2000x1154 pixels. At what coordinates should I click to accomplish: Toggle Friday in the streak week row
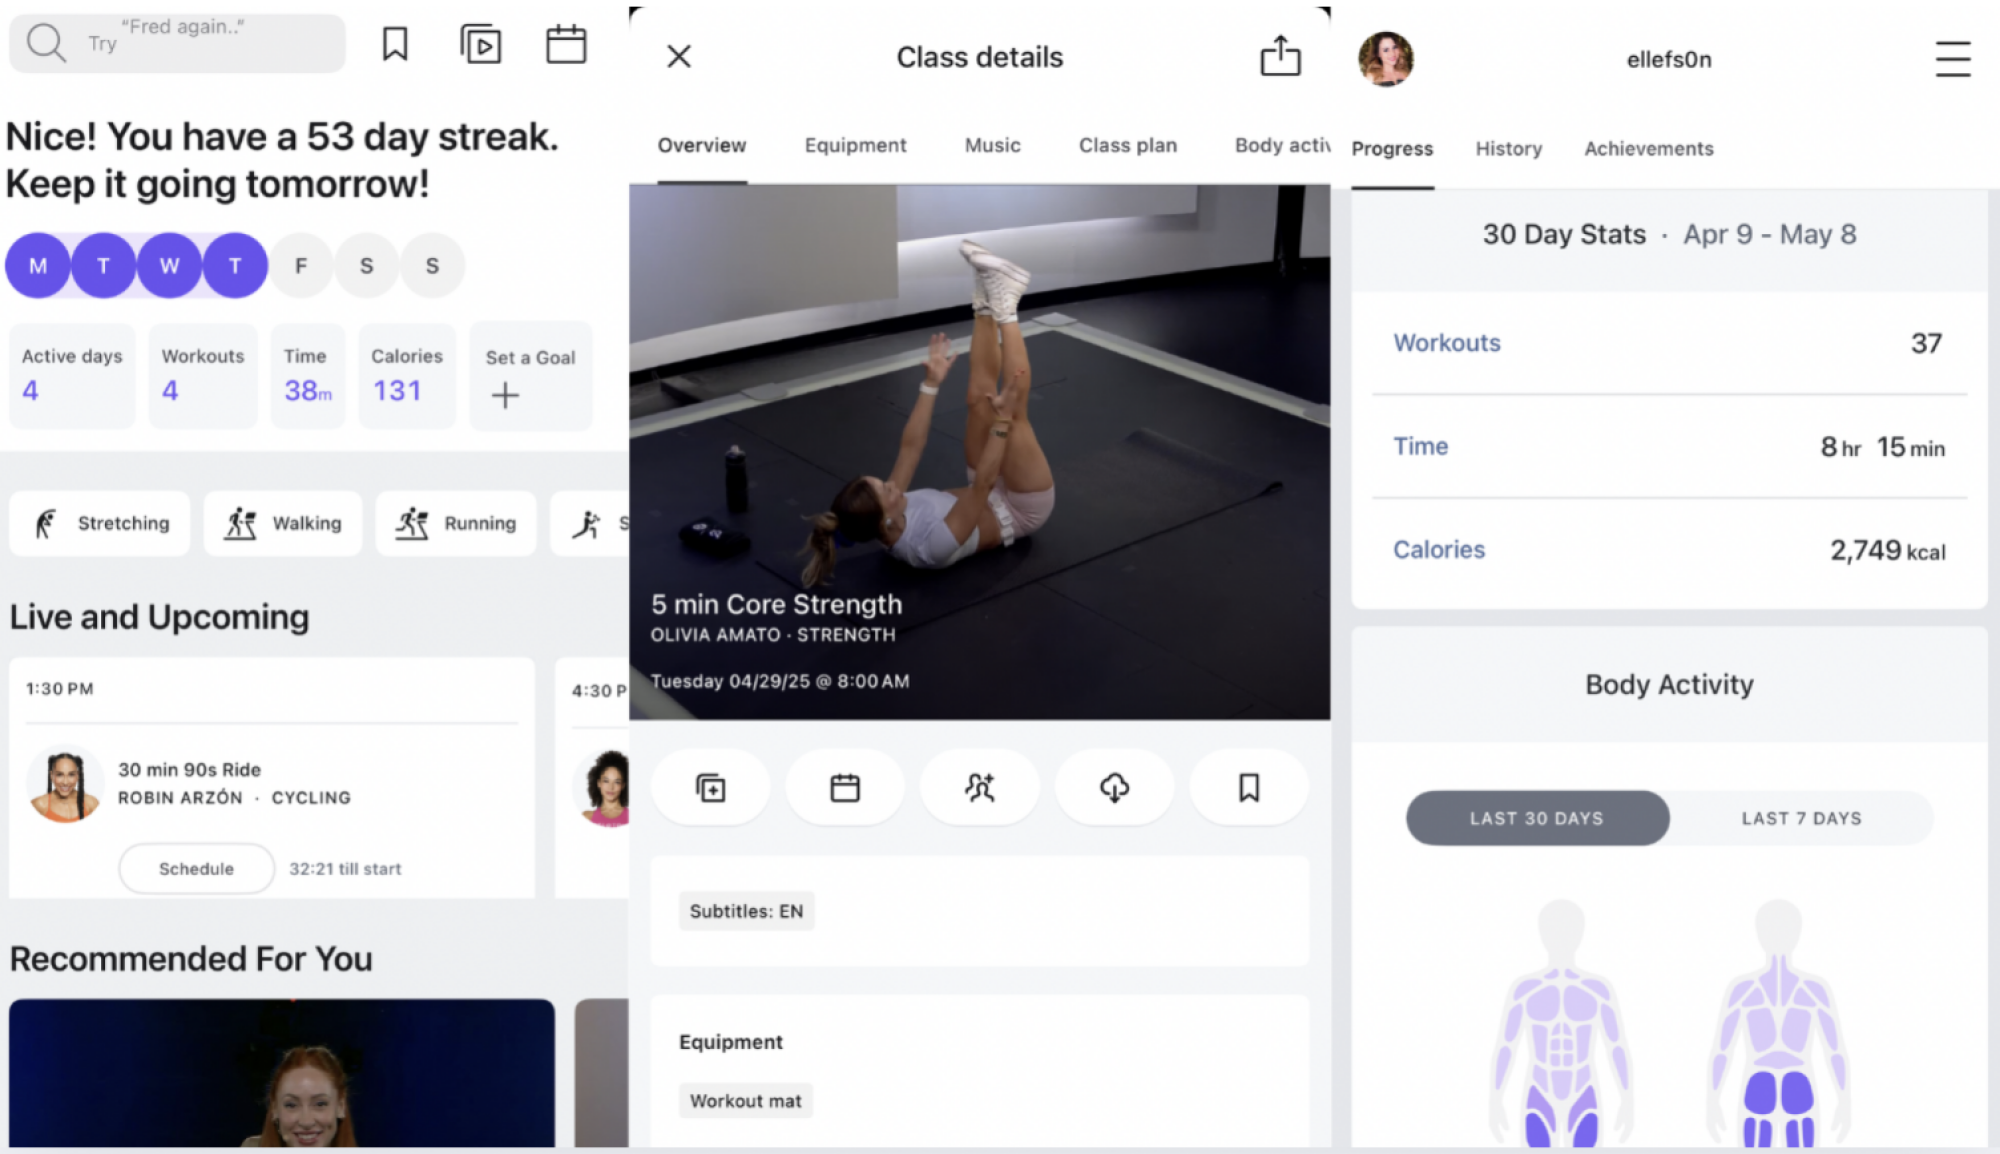pos(301,266)
